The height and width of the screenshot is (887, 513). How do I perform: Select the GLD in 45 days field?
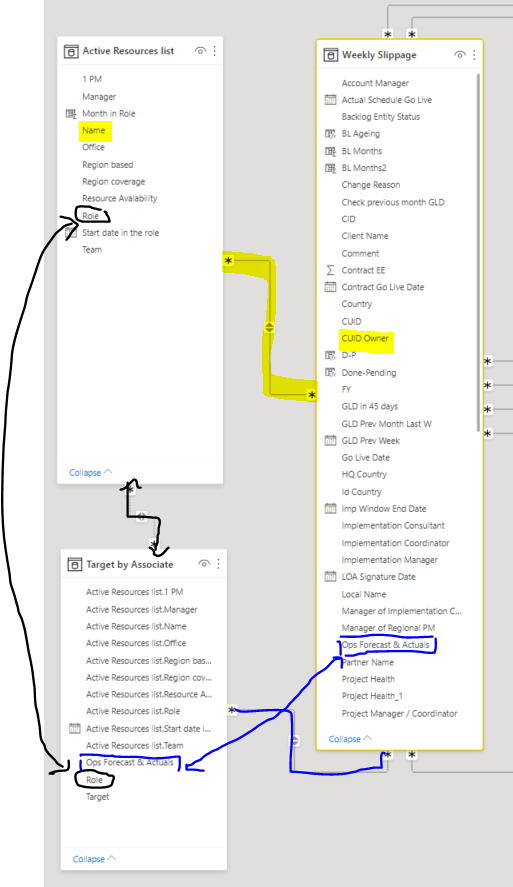point(369,406)
